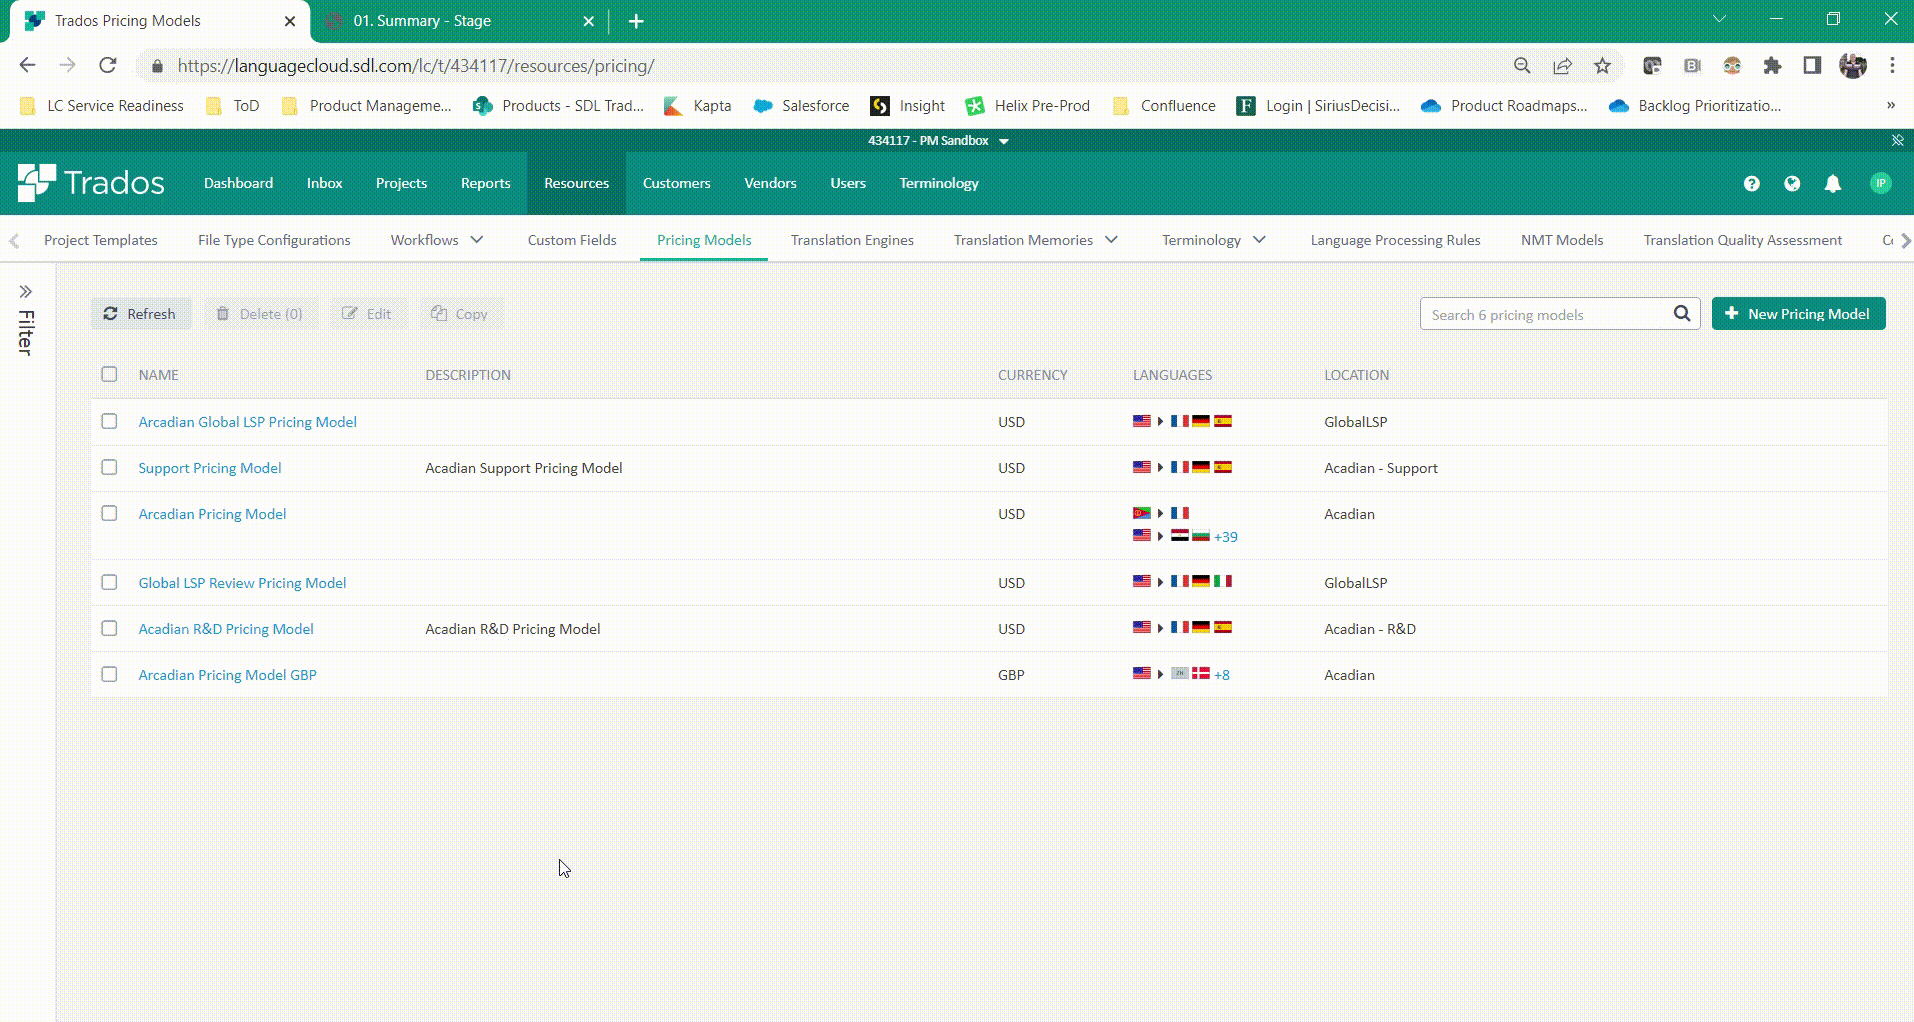The height and width of the screenshot is (1022, 1914).
Task: Switch to the Translation Quality Assessment tab
Action: coord(1742,240)
